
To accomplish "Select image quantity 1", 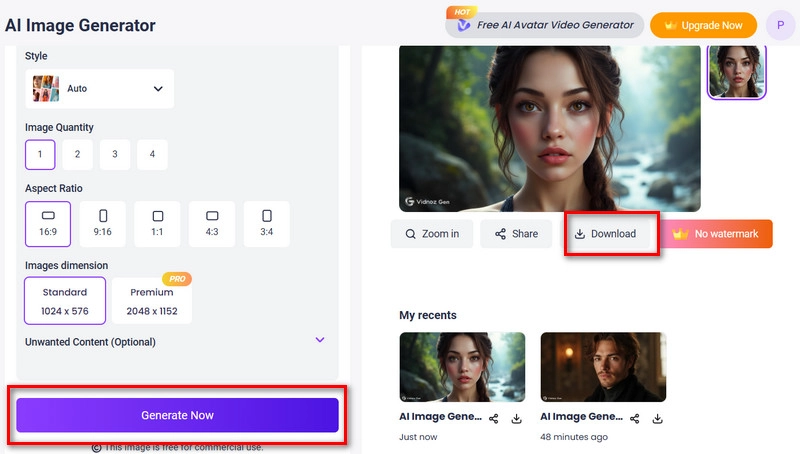I will tap(40, 154).
